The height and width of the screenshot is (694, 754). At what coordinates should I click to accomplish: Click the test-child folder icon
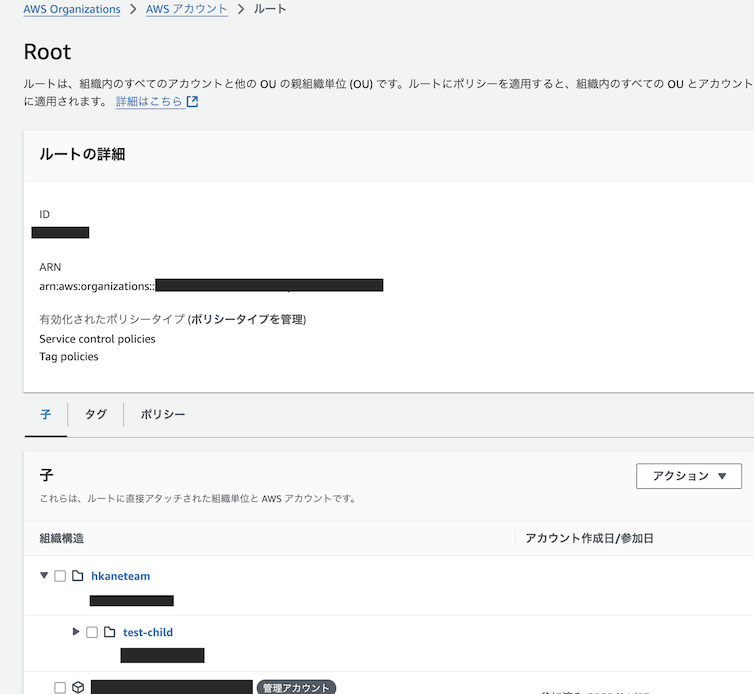(110, 632)
